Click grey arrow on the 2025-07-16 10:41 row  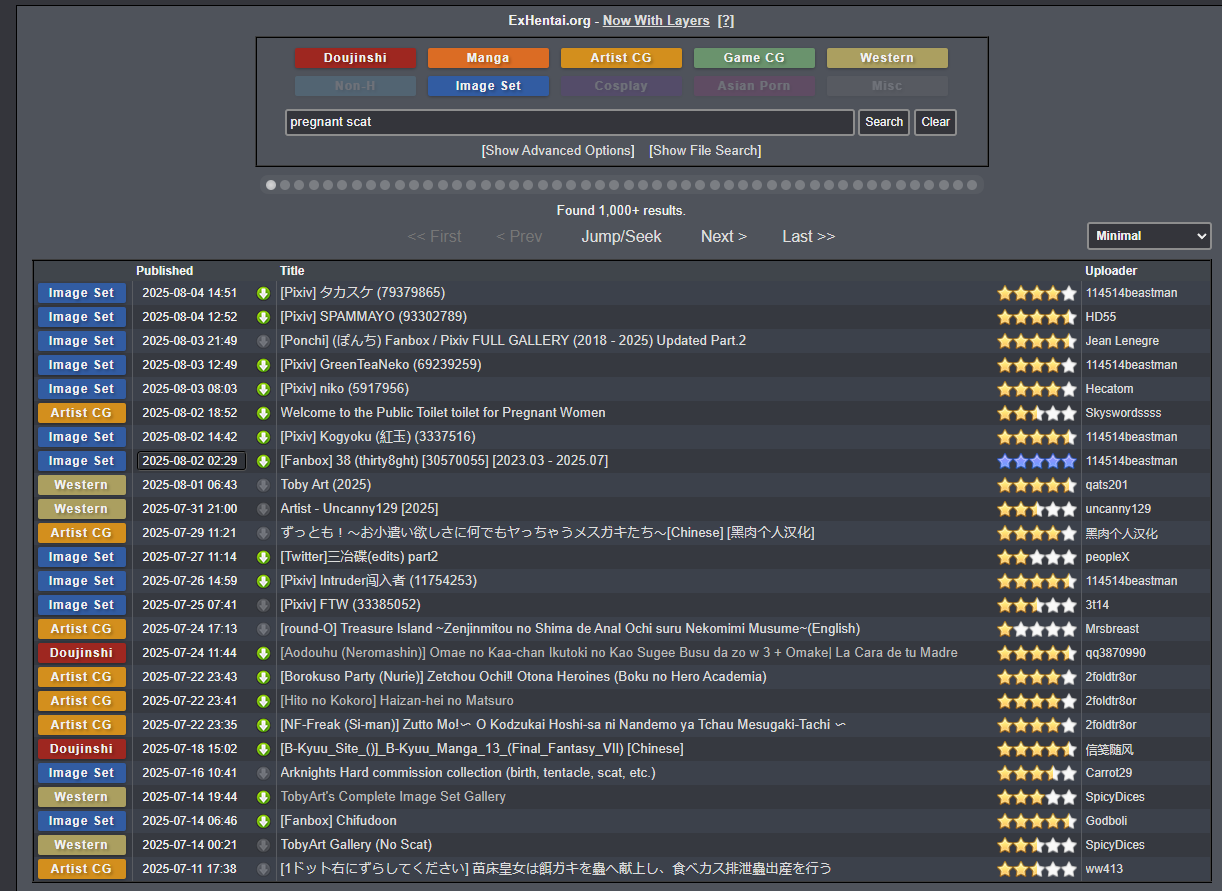point(264,773)
